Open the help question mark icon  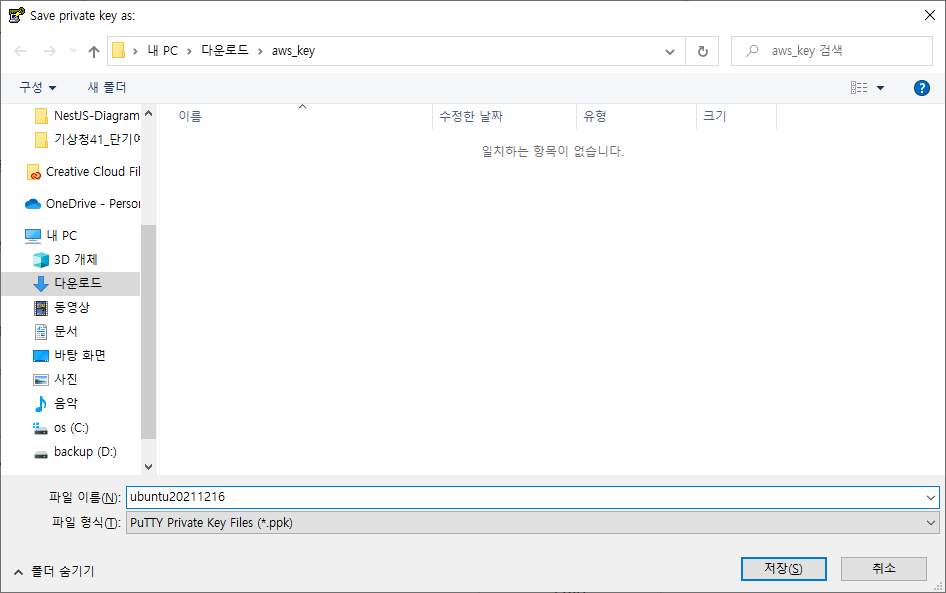pos(921,87)
